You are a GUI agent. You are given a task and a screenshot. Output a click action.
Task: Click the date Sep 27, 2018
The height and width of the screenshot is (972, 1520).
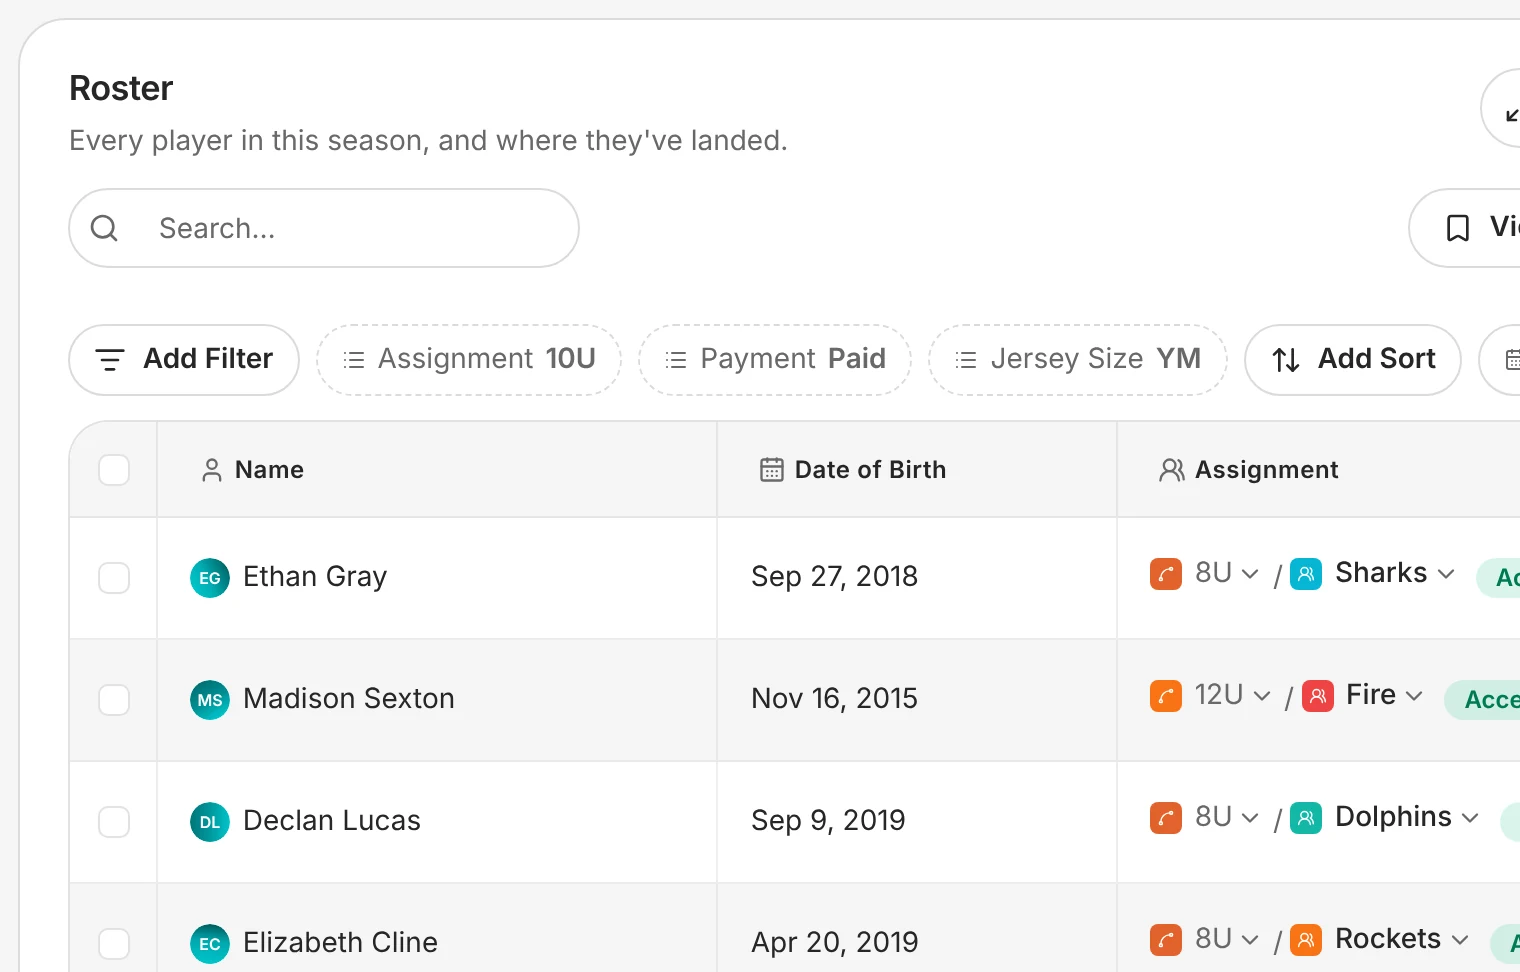tap(835, 577)
